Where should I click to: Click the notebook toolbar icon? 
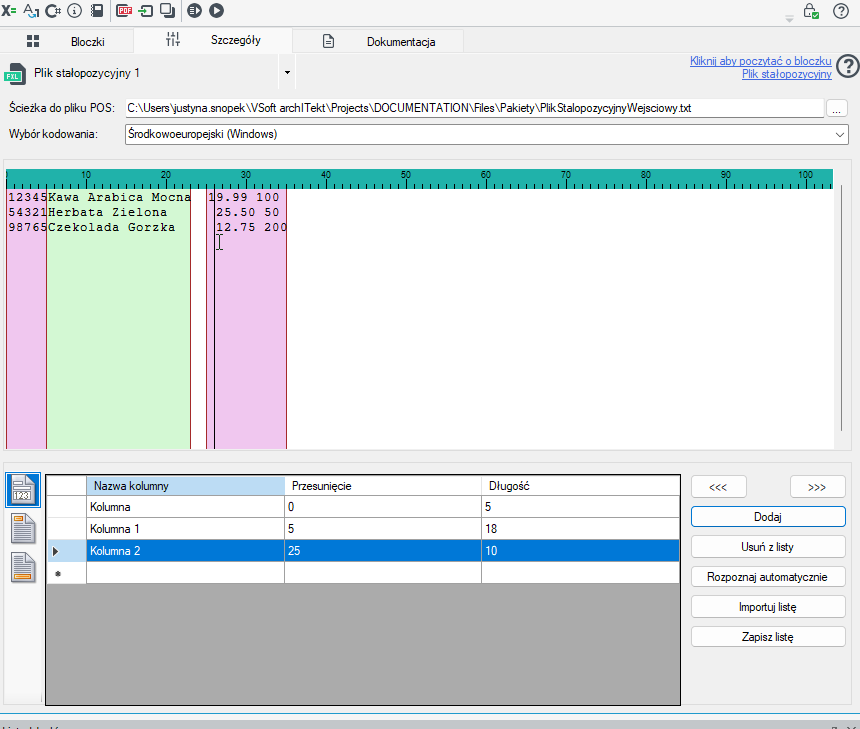click(97, 10)
